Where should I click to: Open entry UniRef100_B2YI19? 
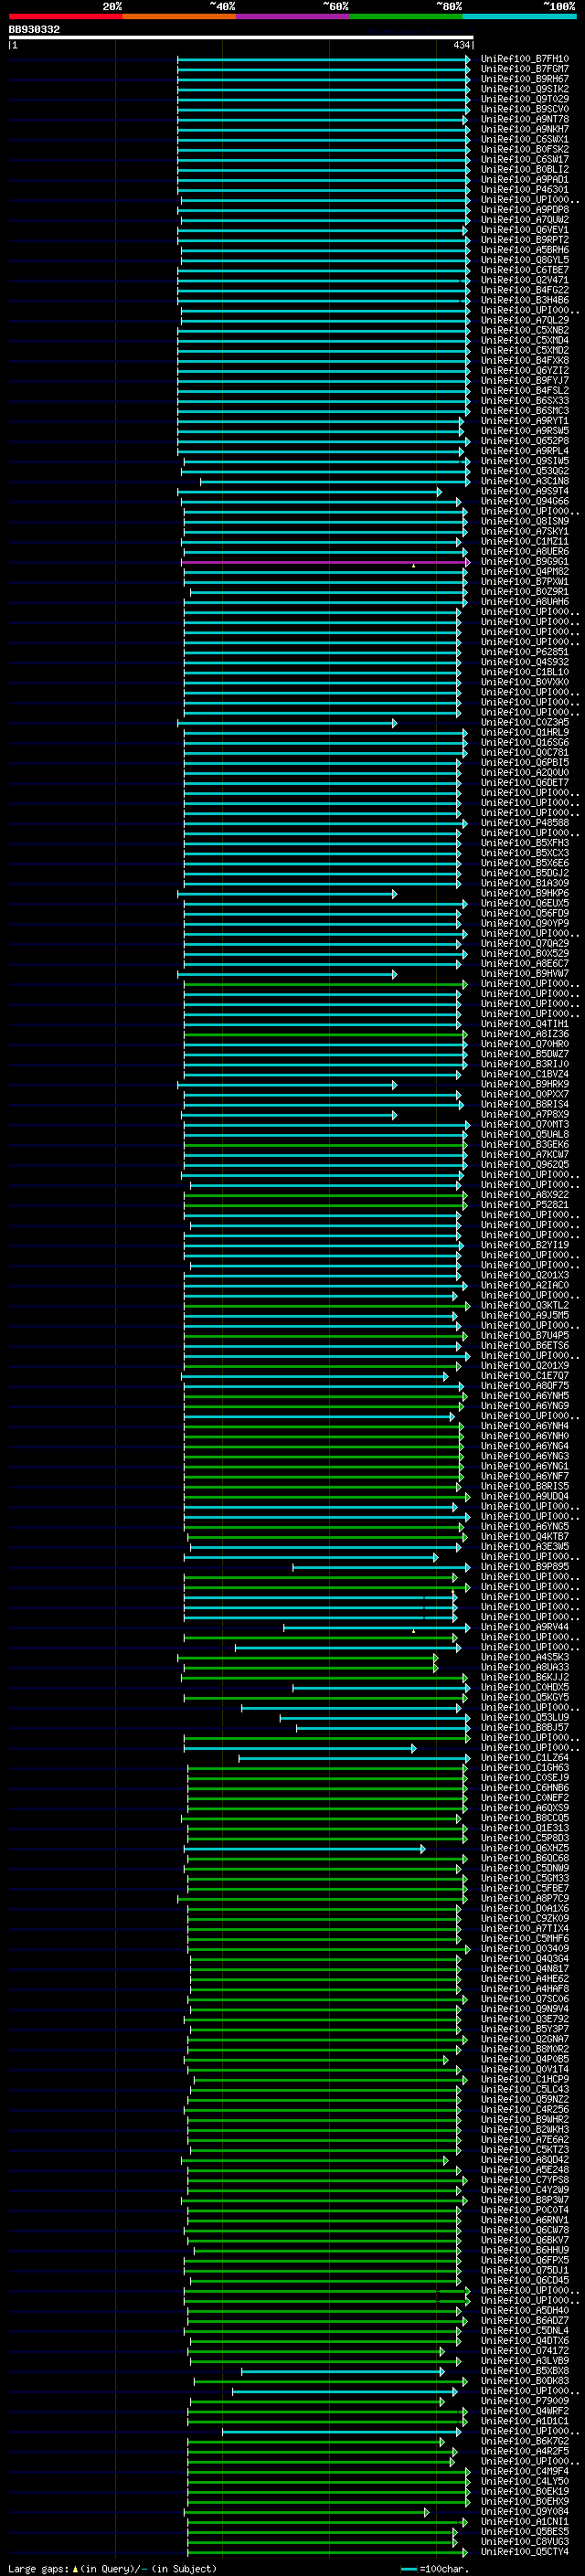tap(524, 1246)
